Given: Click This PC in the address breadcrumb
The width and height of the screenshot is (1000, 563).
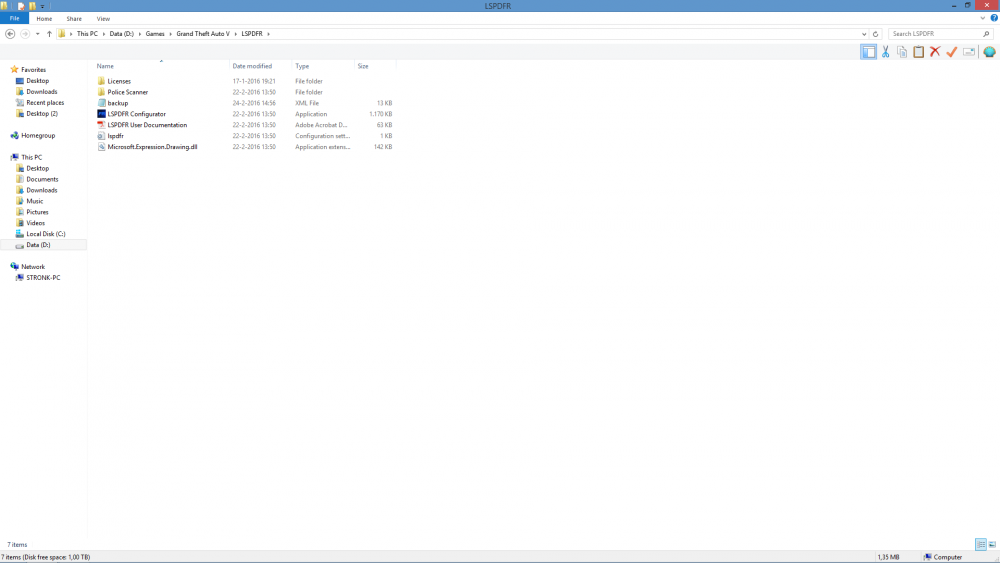Looking at the screenshot, I should (87, 34).
